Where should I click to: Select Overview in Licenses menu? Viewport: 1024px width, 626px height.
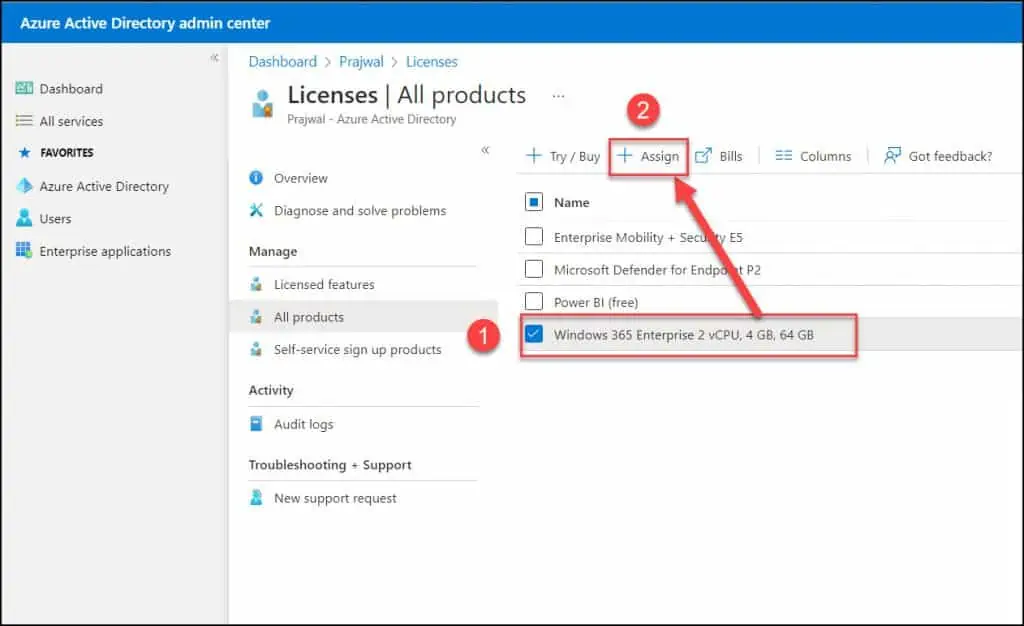pos(300,178)
